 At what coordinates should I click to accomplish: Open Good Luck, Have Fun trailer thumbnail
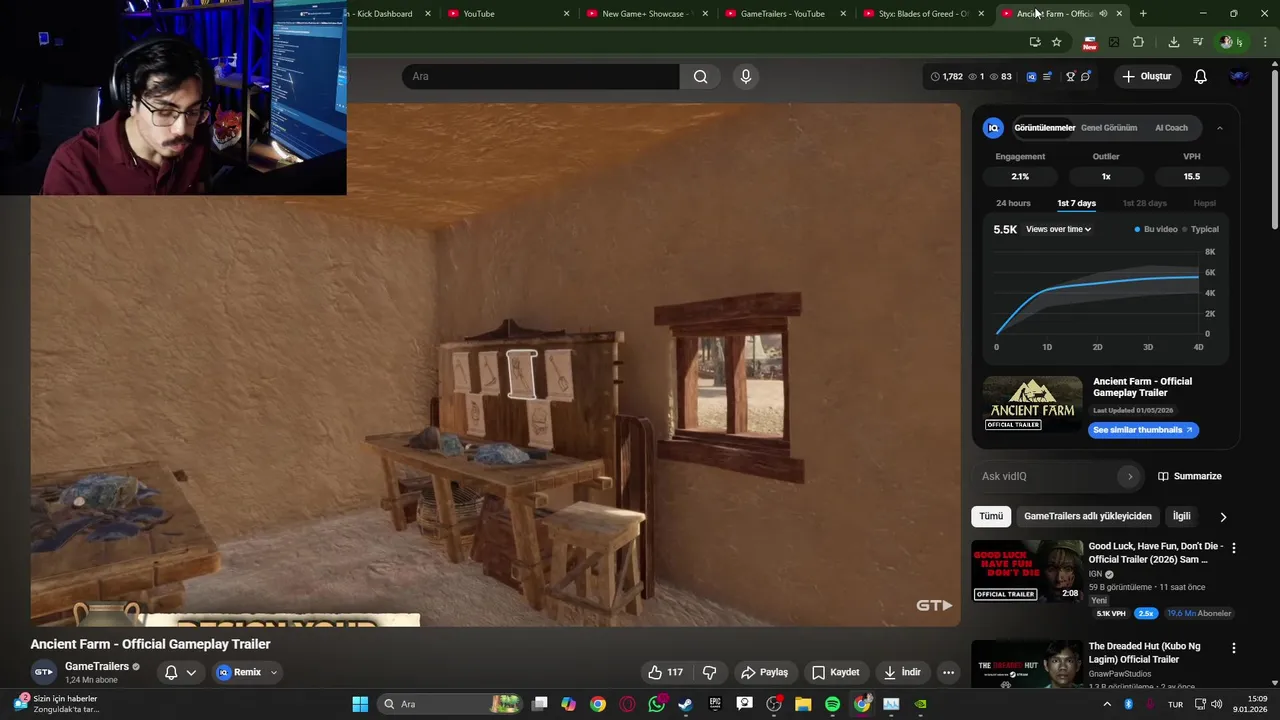1027,571
